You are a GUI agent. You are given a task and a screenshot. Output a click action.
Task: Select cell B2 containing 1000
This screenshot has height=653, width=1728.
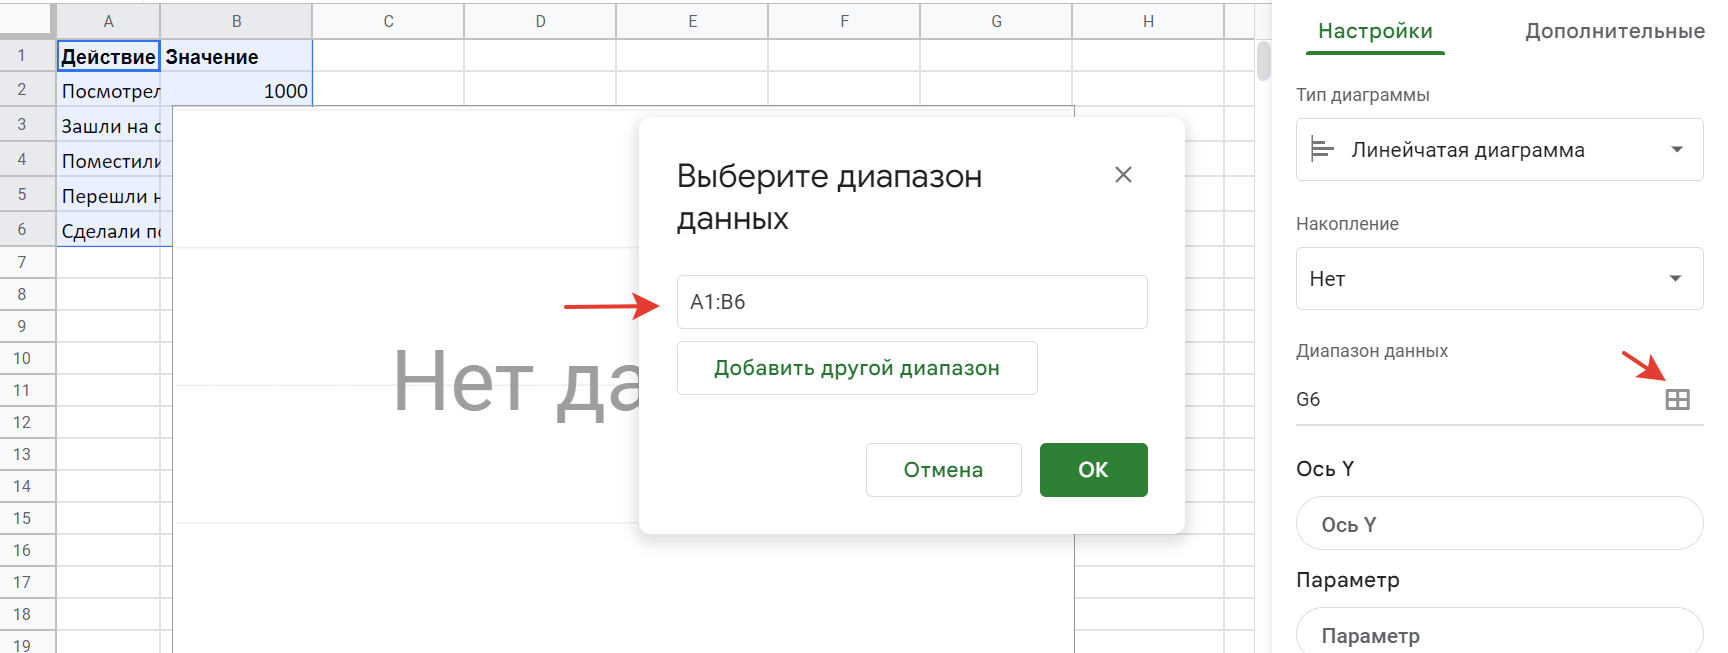click(236, 91)
